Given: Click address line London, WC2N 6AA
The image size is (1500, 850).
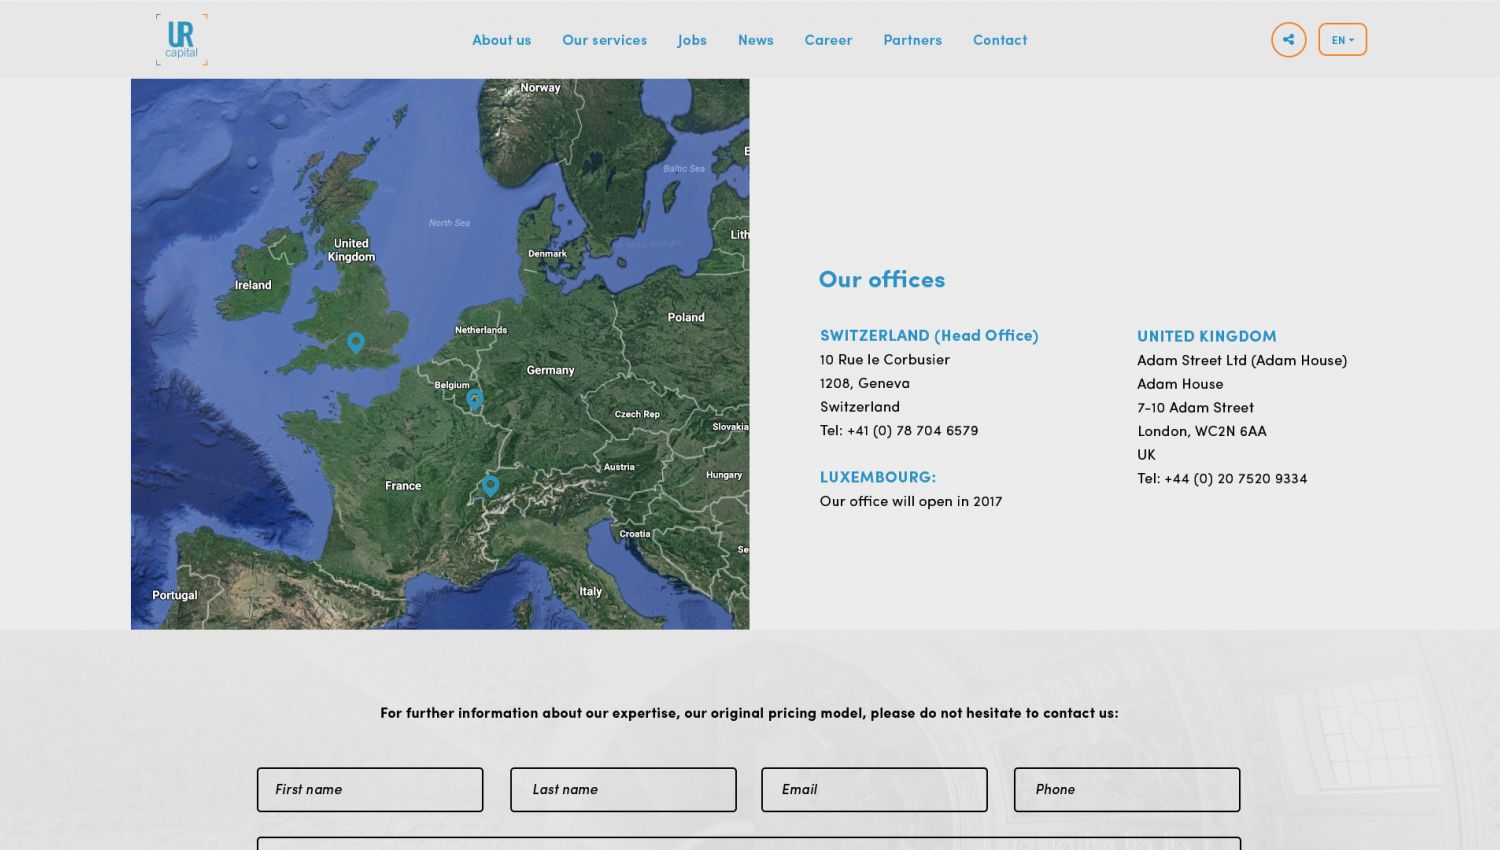Looking at the screenshot, I should [x=1202, y=432].
